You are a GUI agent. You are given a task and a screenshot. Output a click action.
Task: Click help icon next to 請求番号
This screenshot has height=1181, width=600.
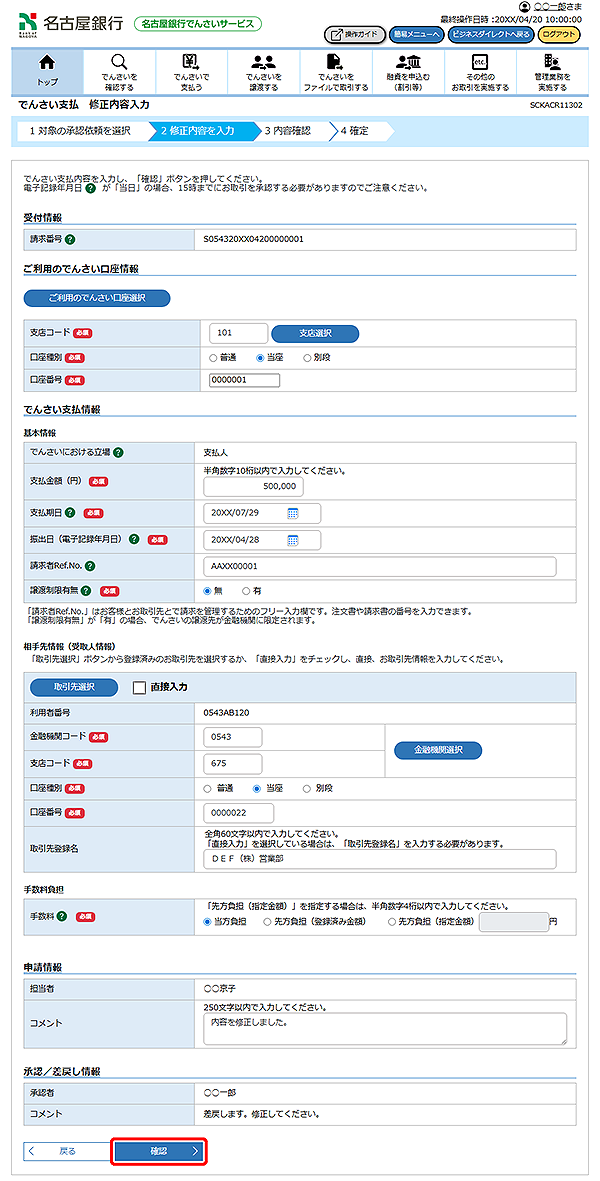(x=71, y=240)
